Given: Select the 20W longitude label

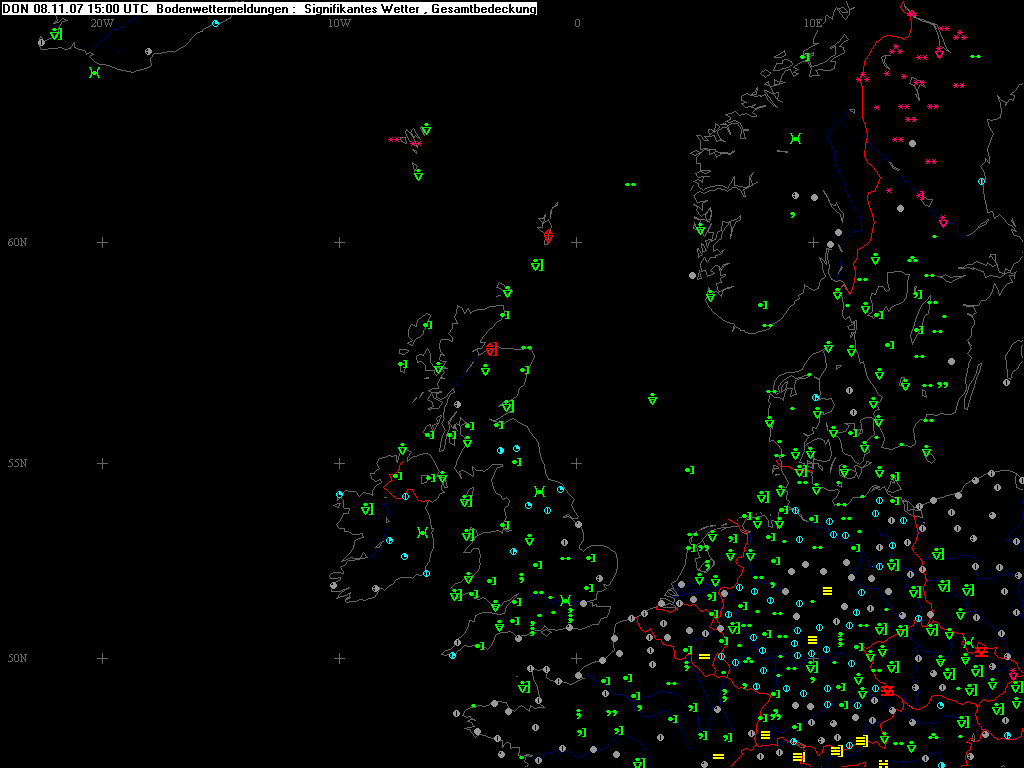Looking at the screenshot, I should coord(101,23).
